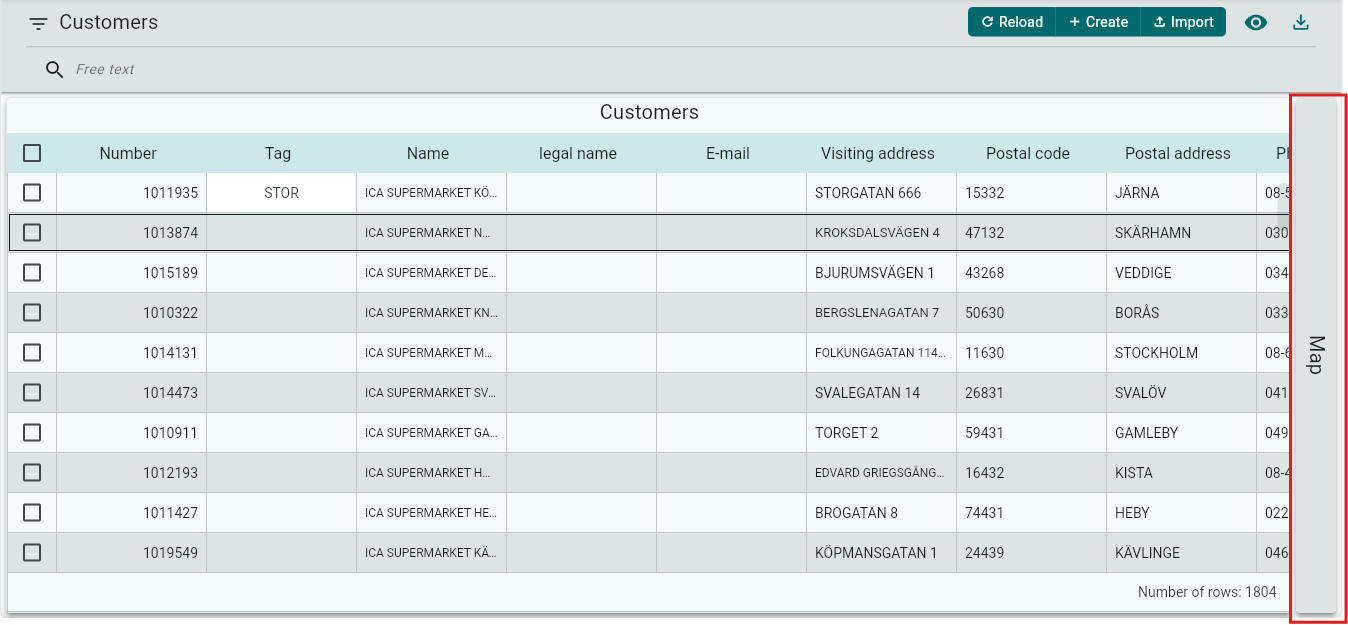1348x625 pixels.
Task: Click the Reload button
Action: tap(1011, 22)
